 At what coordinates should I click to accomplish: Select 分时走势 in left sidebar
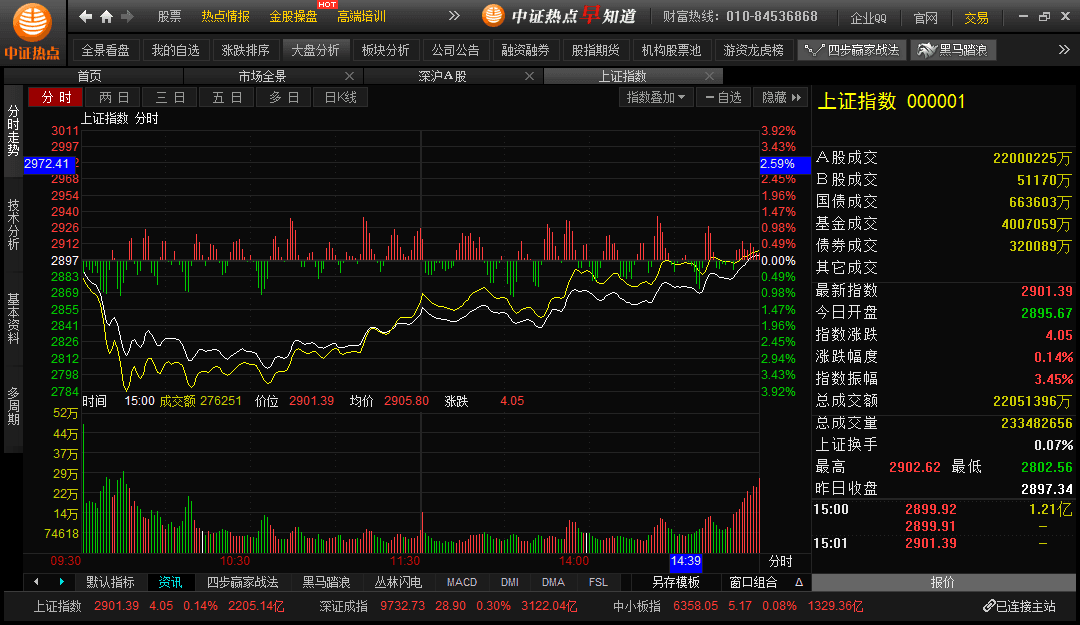click(x=13, y=131)
